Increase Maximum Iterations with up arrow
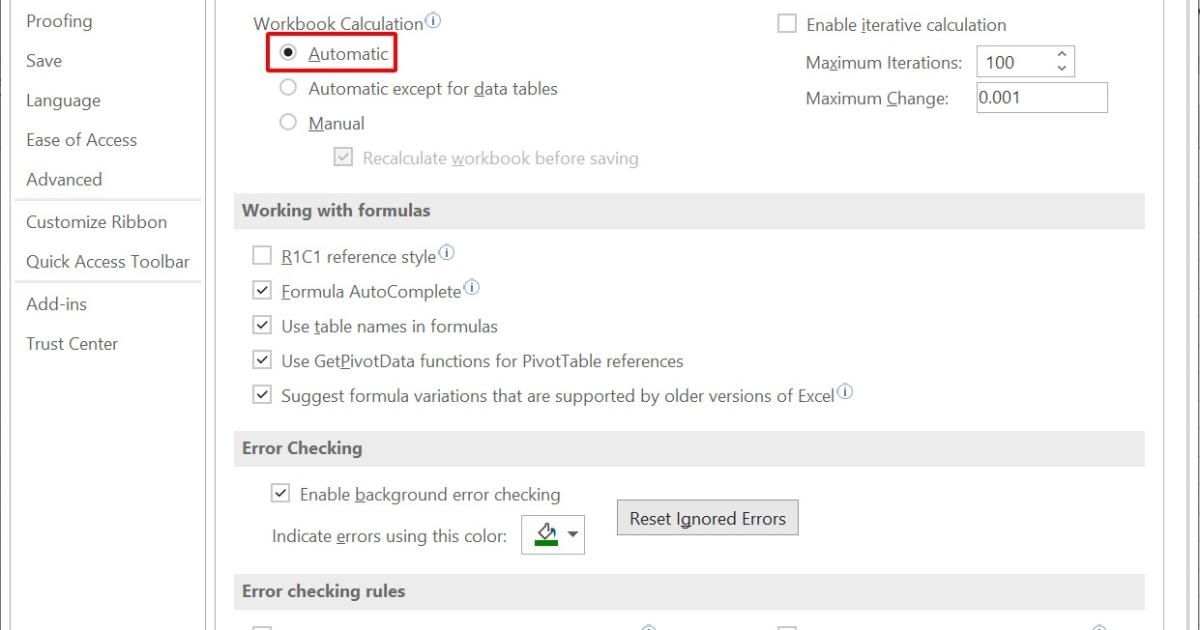 click(x=1062, y=55)
